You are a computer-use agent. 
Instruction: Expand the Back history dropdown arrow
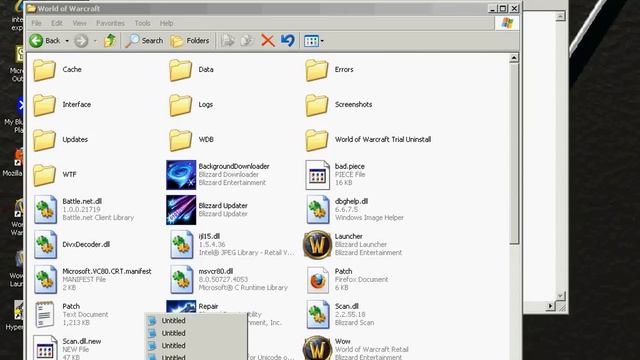coord(67,41)
